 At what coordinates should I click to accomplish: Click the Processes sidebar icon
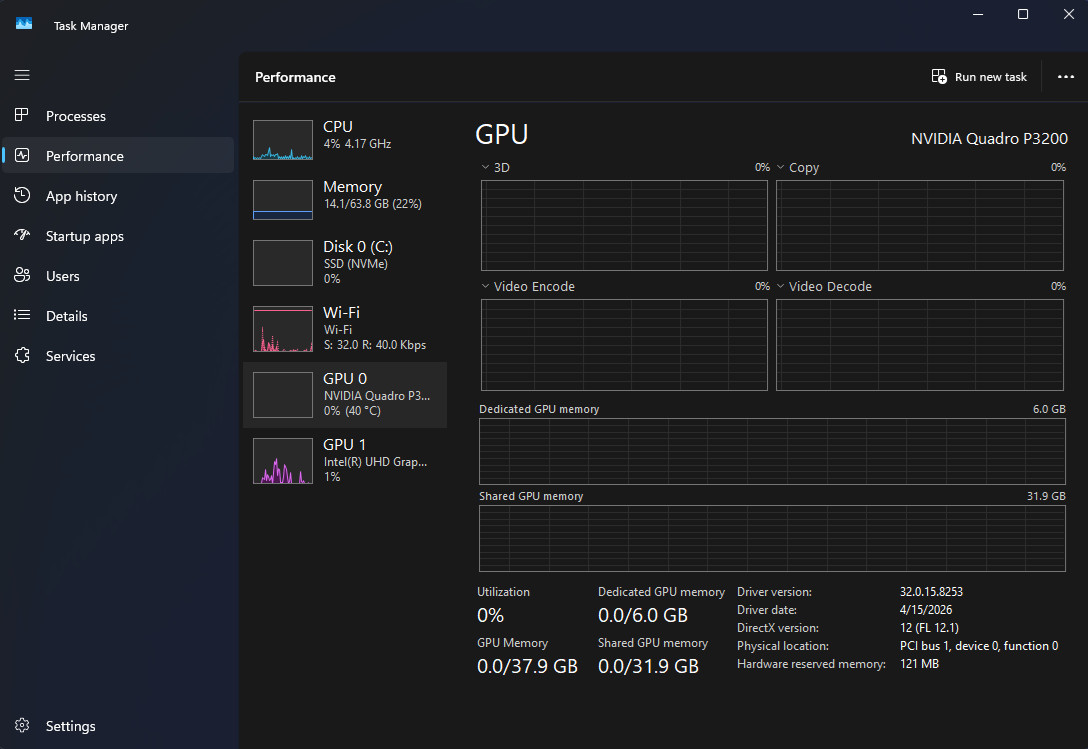pos(22,115)
